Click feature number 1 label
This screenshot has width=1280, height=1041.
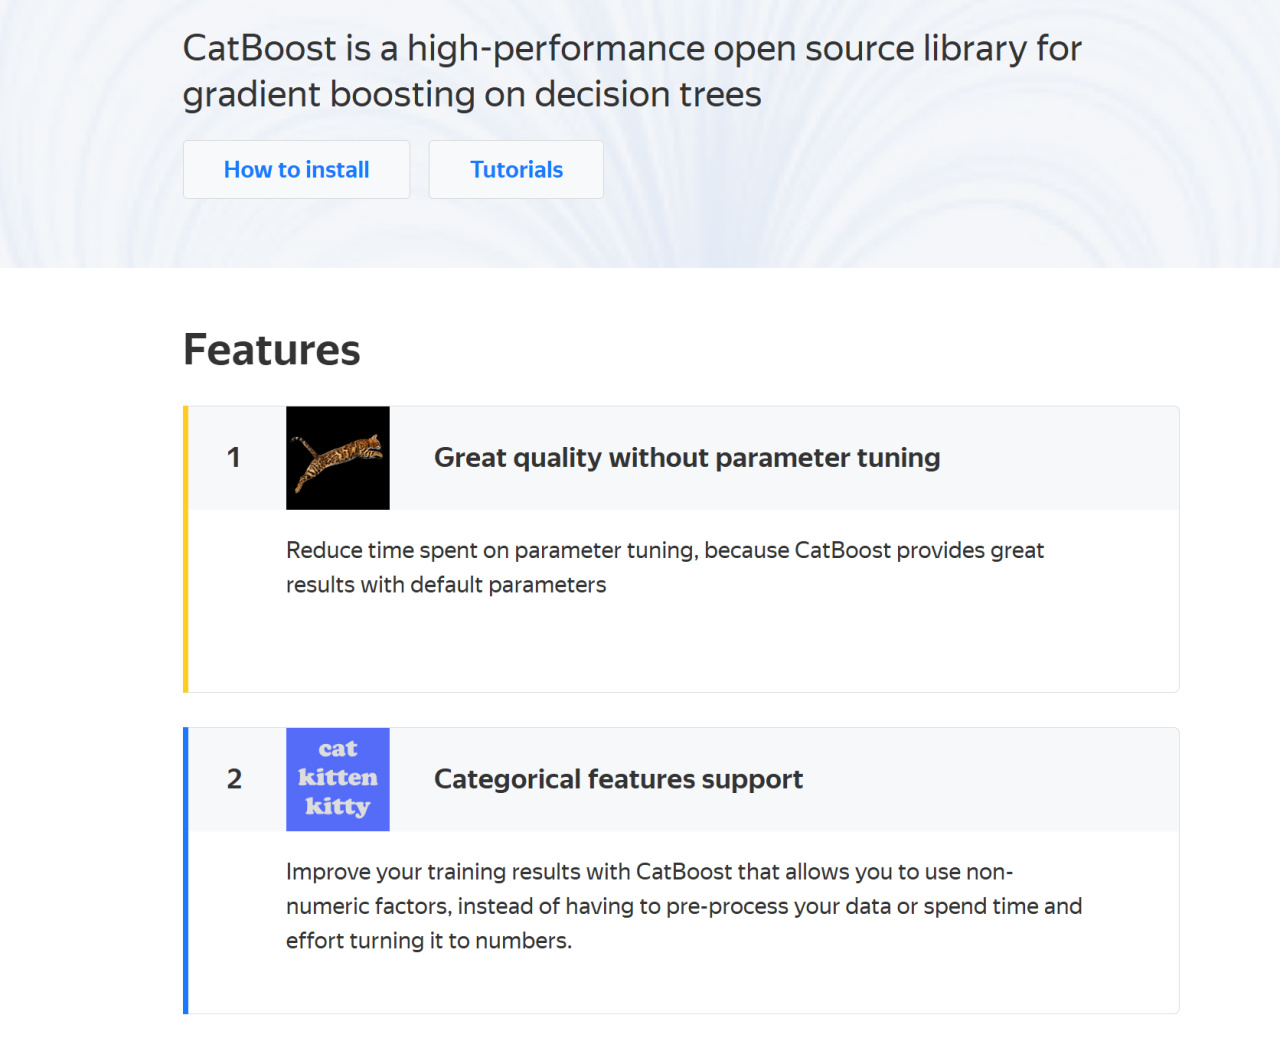point(234,458)
